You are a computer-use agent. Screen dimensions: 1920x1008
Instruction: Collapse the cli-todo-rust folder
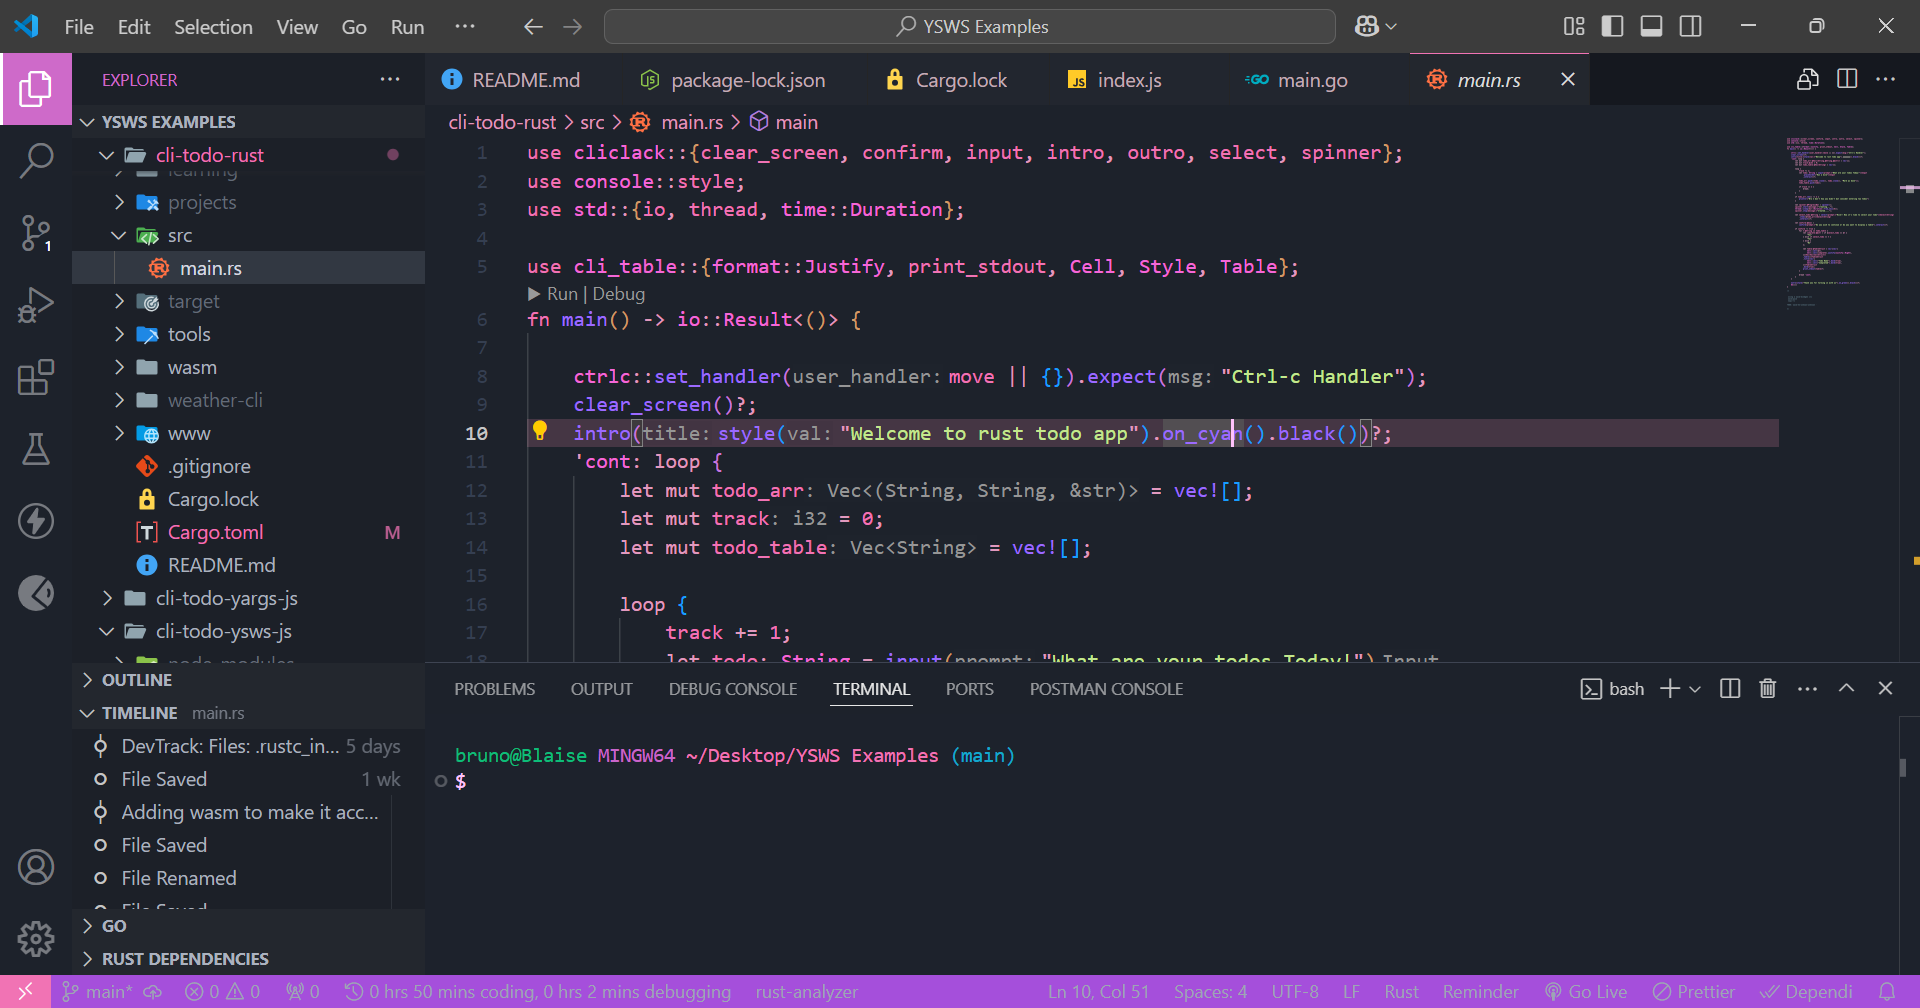point(250,155)
